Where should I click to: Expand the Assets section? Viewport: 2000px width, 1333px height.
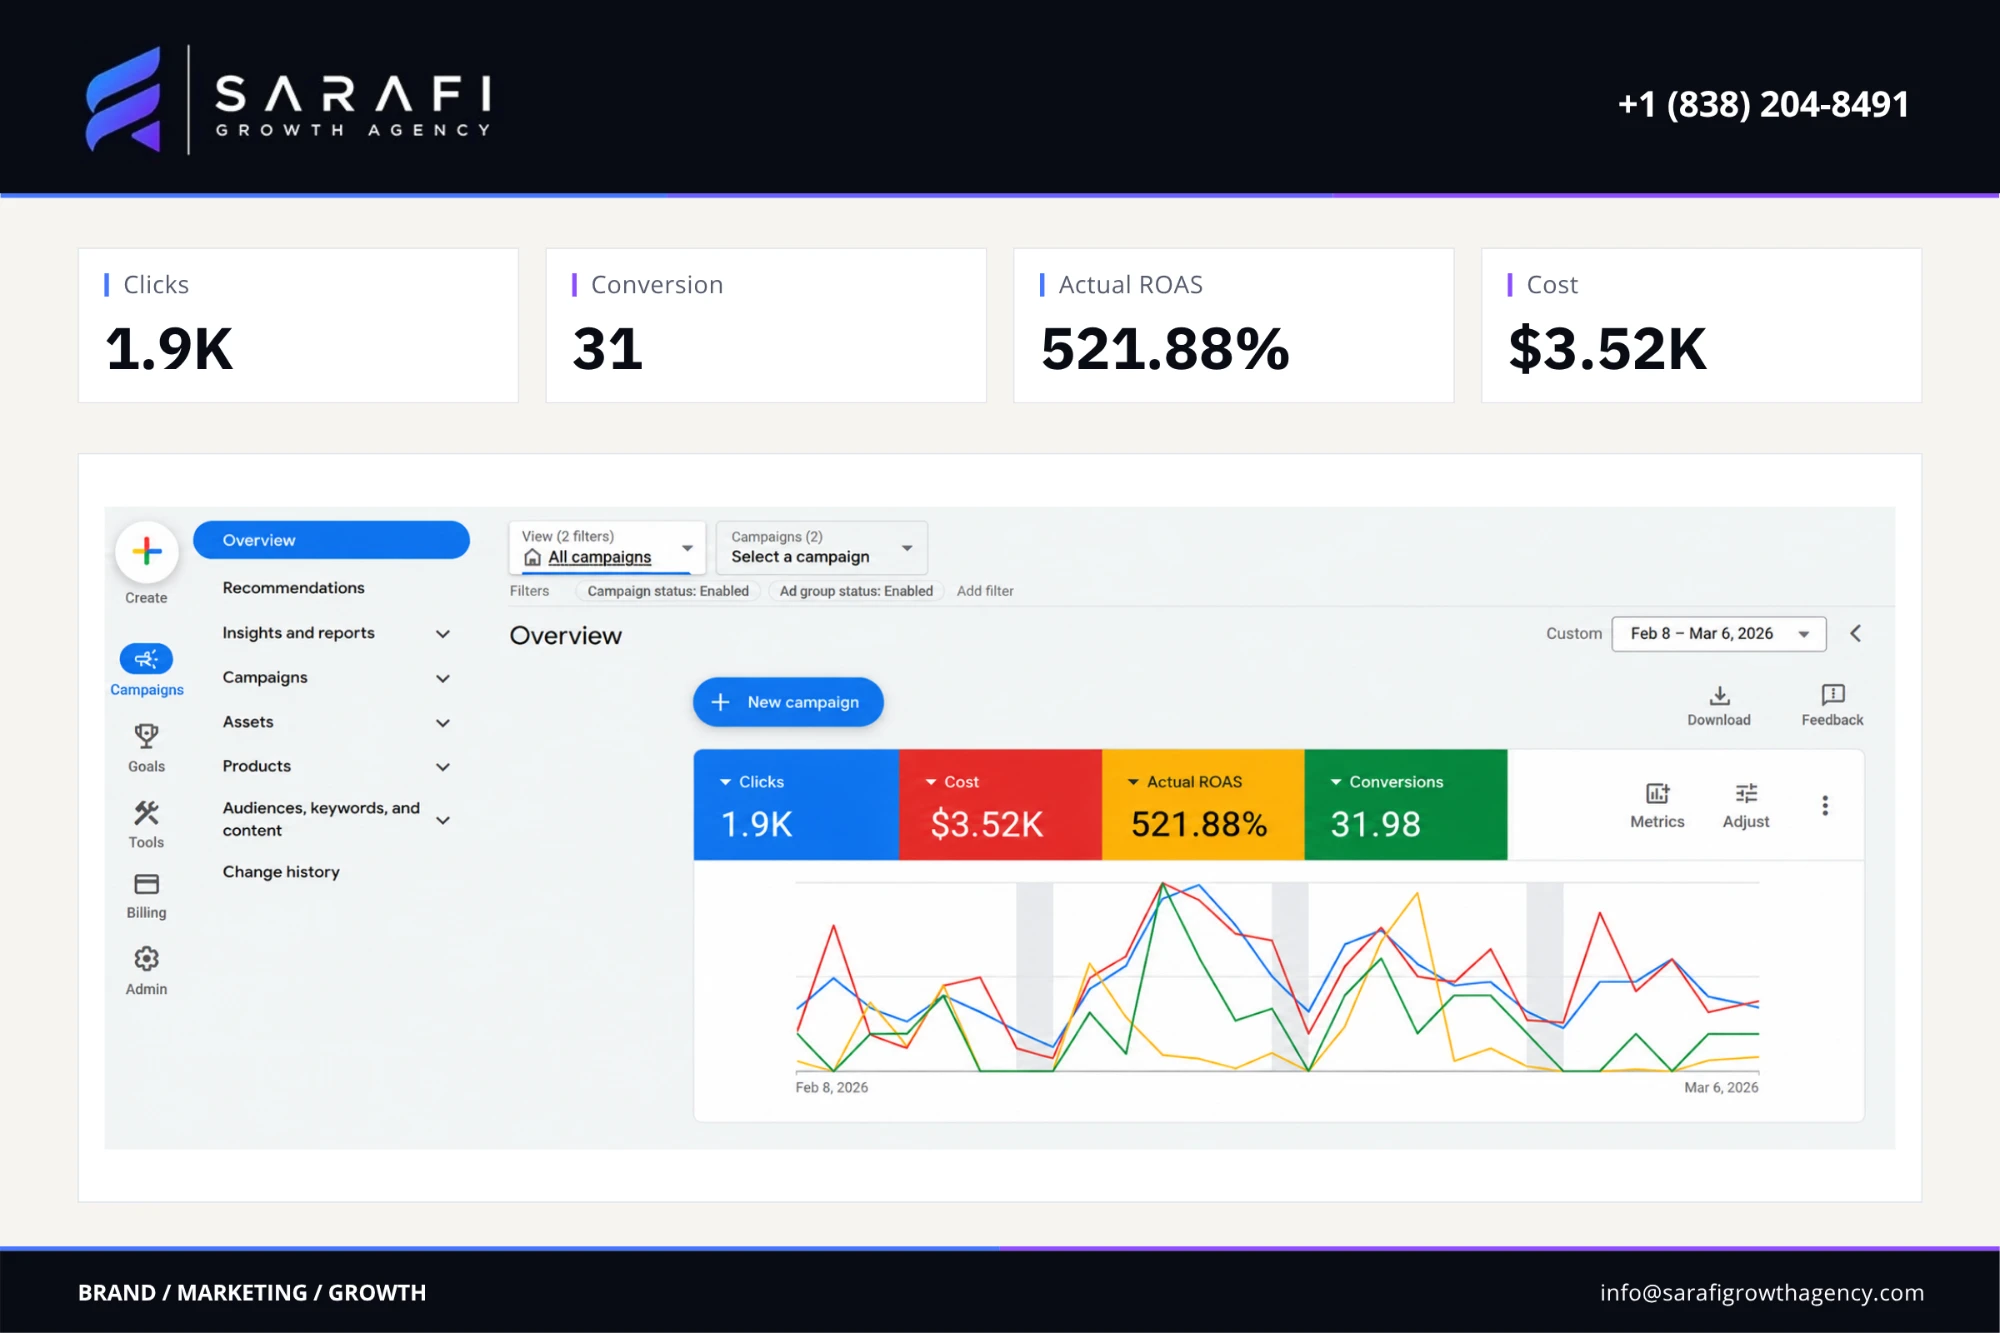pos(443,722)
